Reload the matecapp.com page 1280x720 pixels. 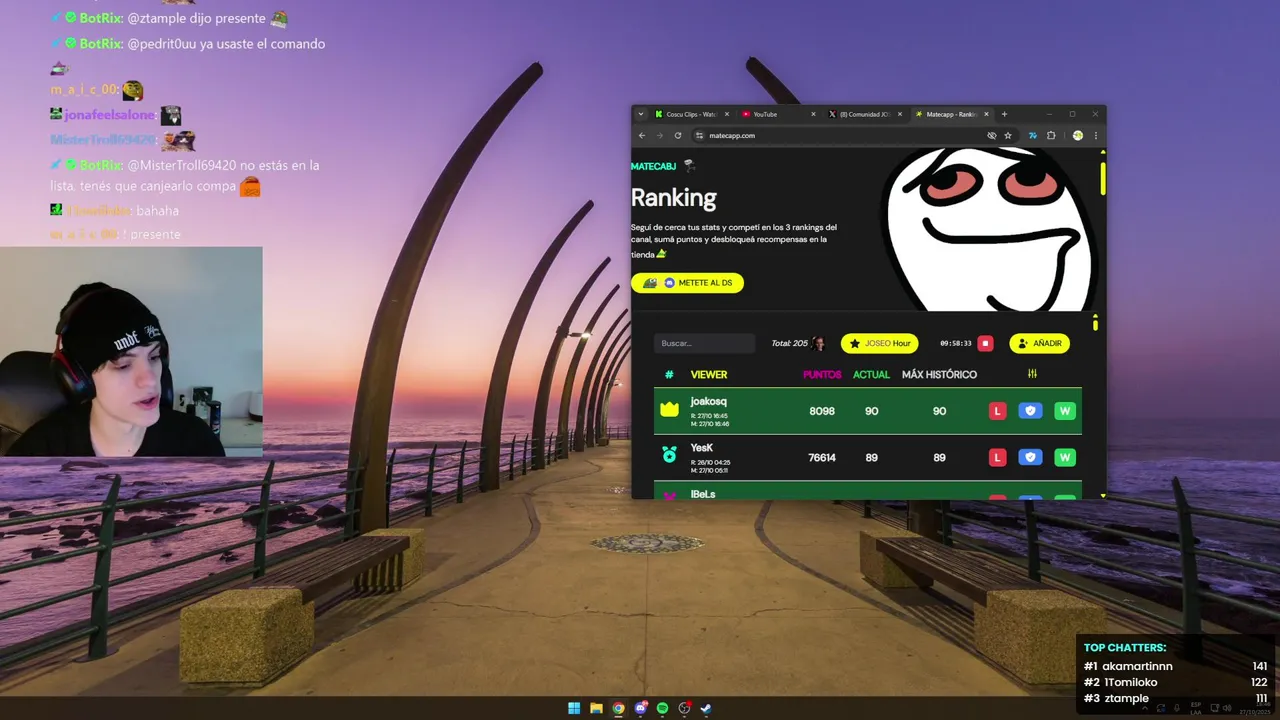tap(678, 135)
